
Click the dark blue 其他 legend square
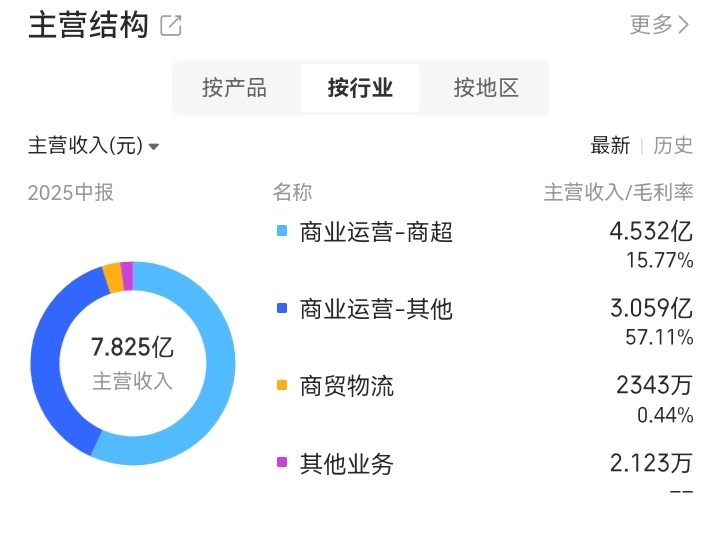click(x=282, y=308)
